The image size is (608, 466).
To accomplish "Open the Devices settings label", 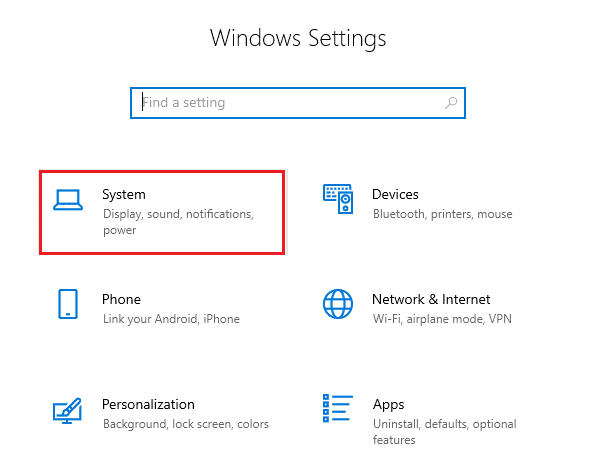I will pos(395,194).
